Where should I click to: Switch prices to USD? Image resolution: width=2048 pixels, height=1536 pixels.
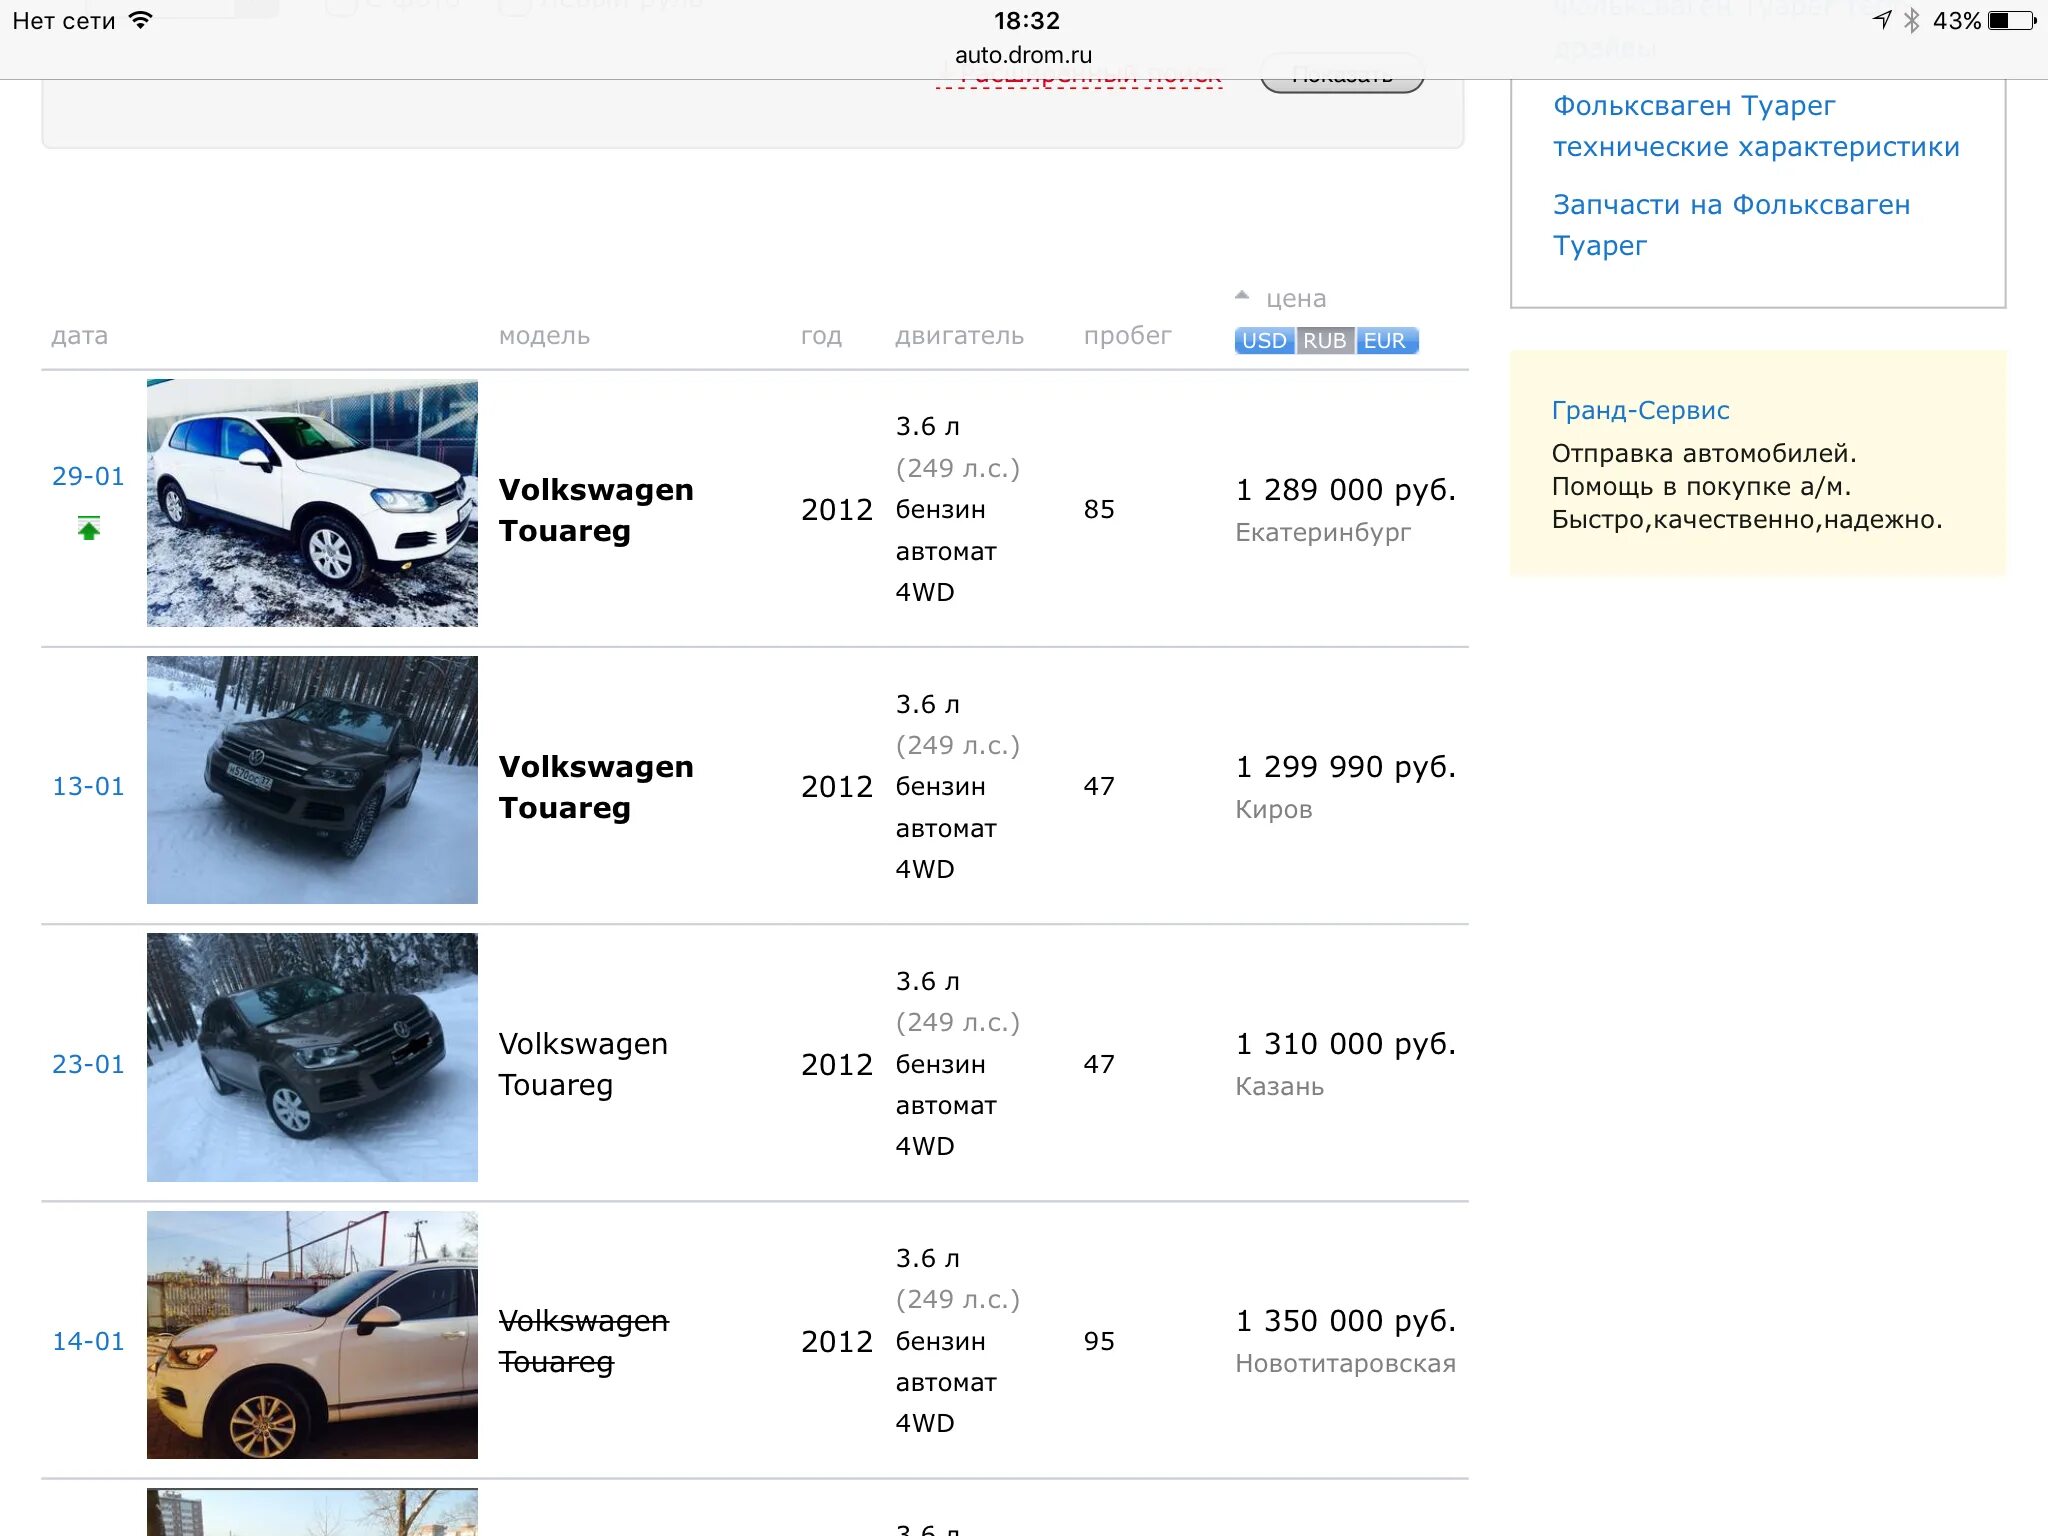pos(1263,341)
